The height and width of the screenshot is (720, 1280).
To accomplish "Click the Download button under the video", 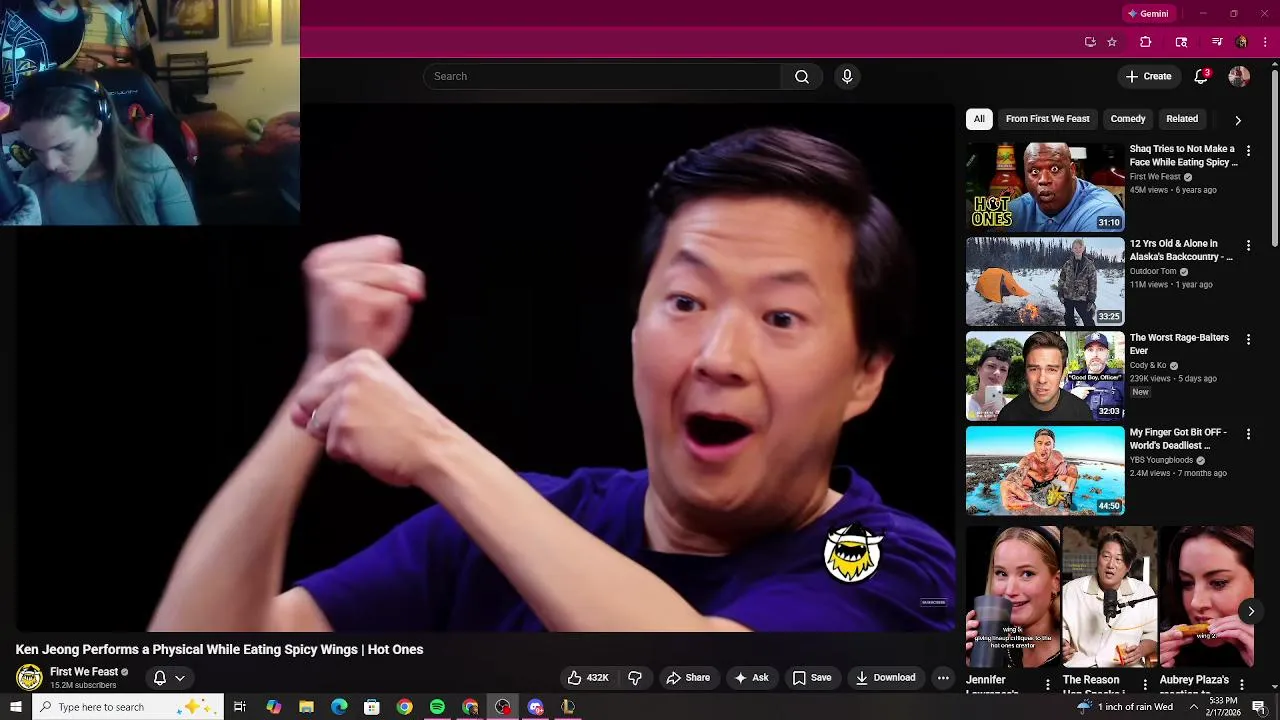I will coord(886,678).
